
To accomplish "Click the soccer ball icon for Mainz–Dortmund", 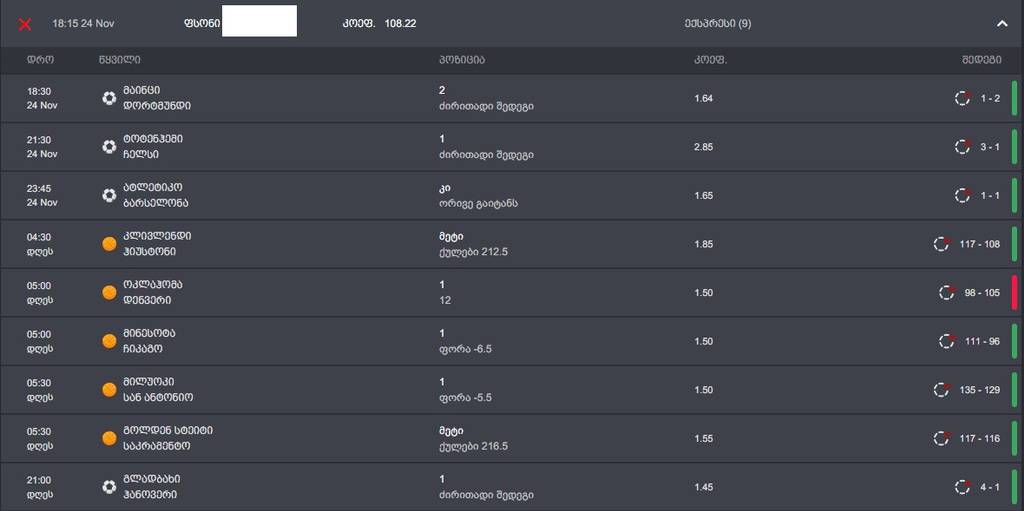I will coord(109,98).
